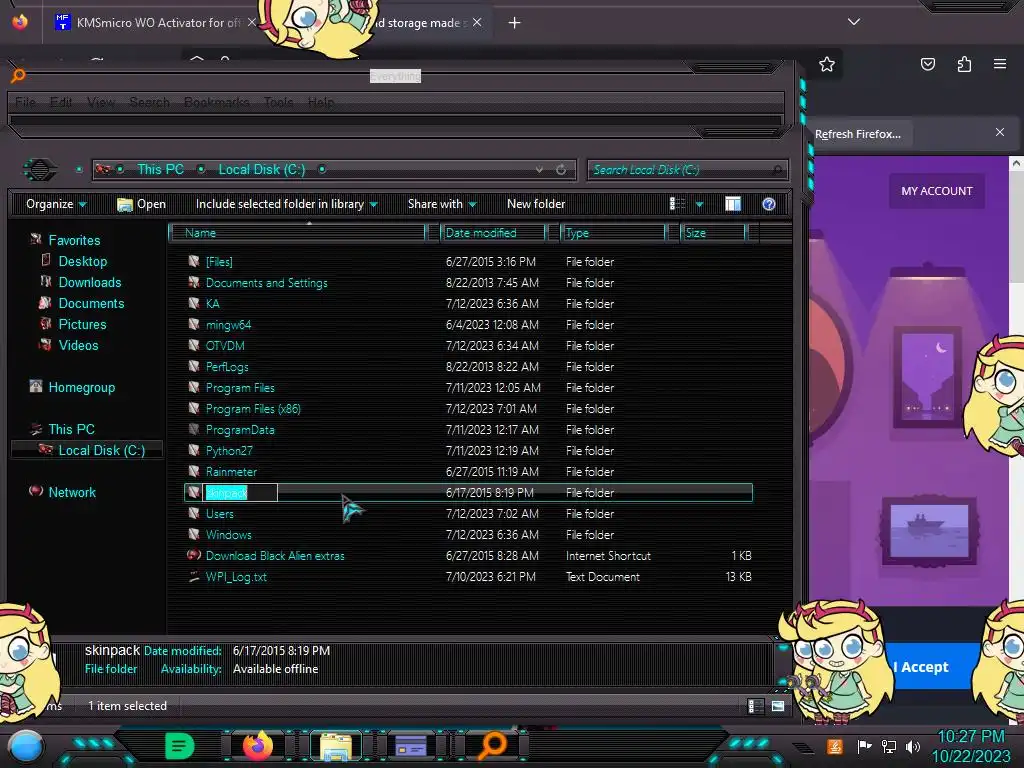The height and width of the screenshot is (768, 1024).
Task: Open Firefox hamburger application menu
Action: [x=1000, y=64]
